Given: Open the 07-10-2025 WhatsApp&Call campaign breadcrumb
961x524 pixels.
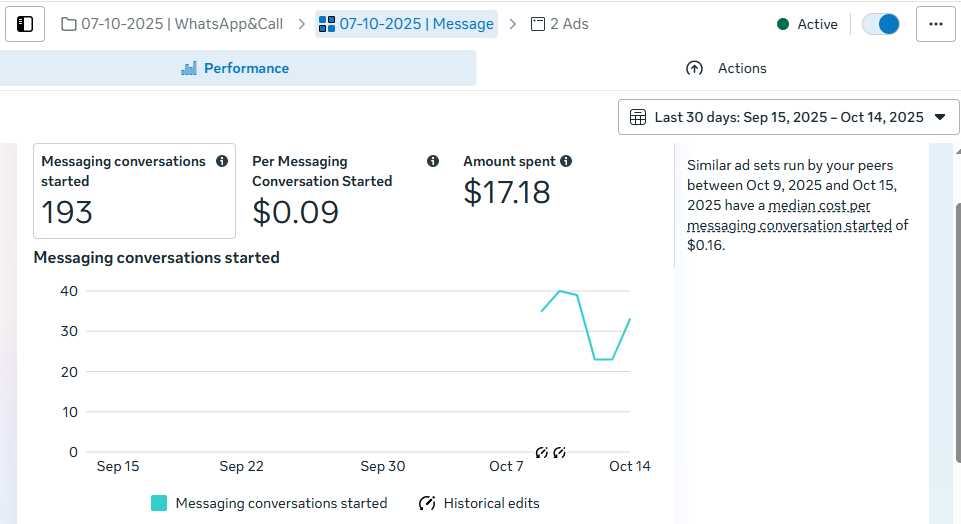Looking at the screenshot, I should coord(173,24).
